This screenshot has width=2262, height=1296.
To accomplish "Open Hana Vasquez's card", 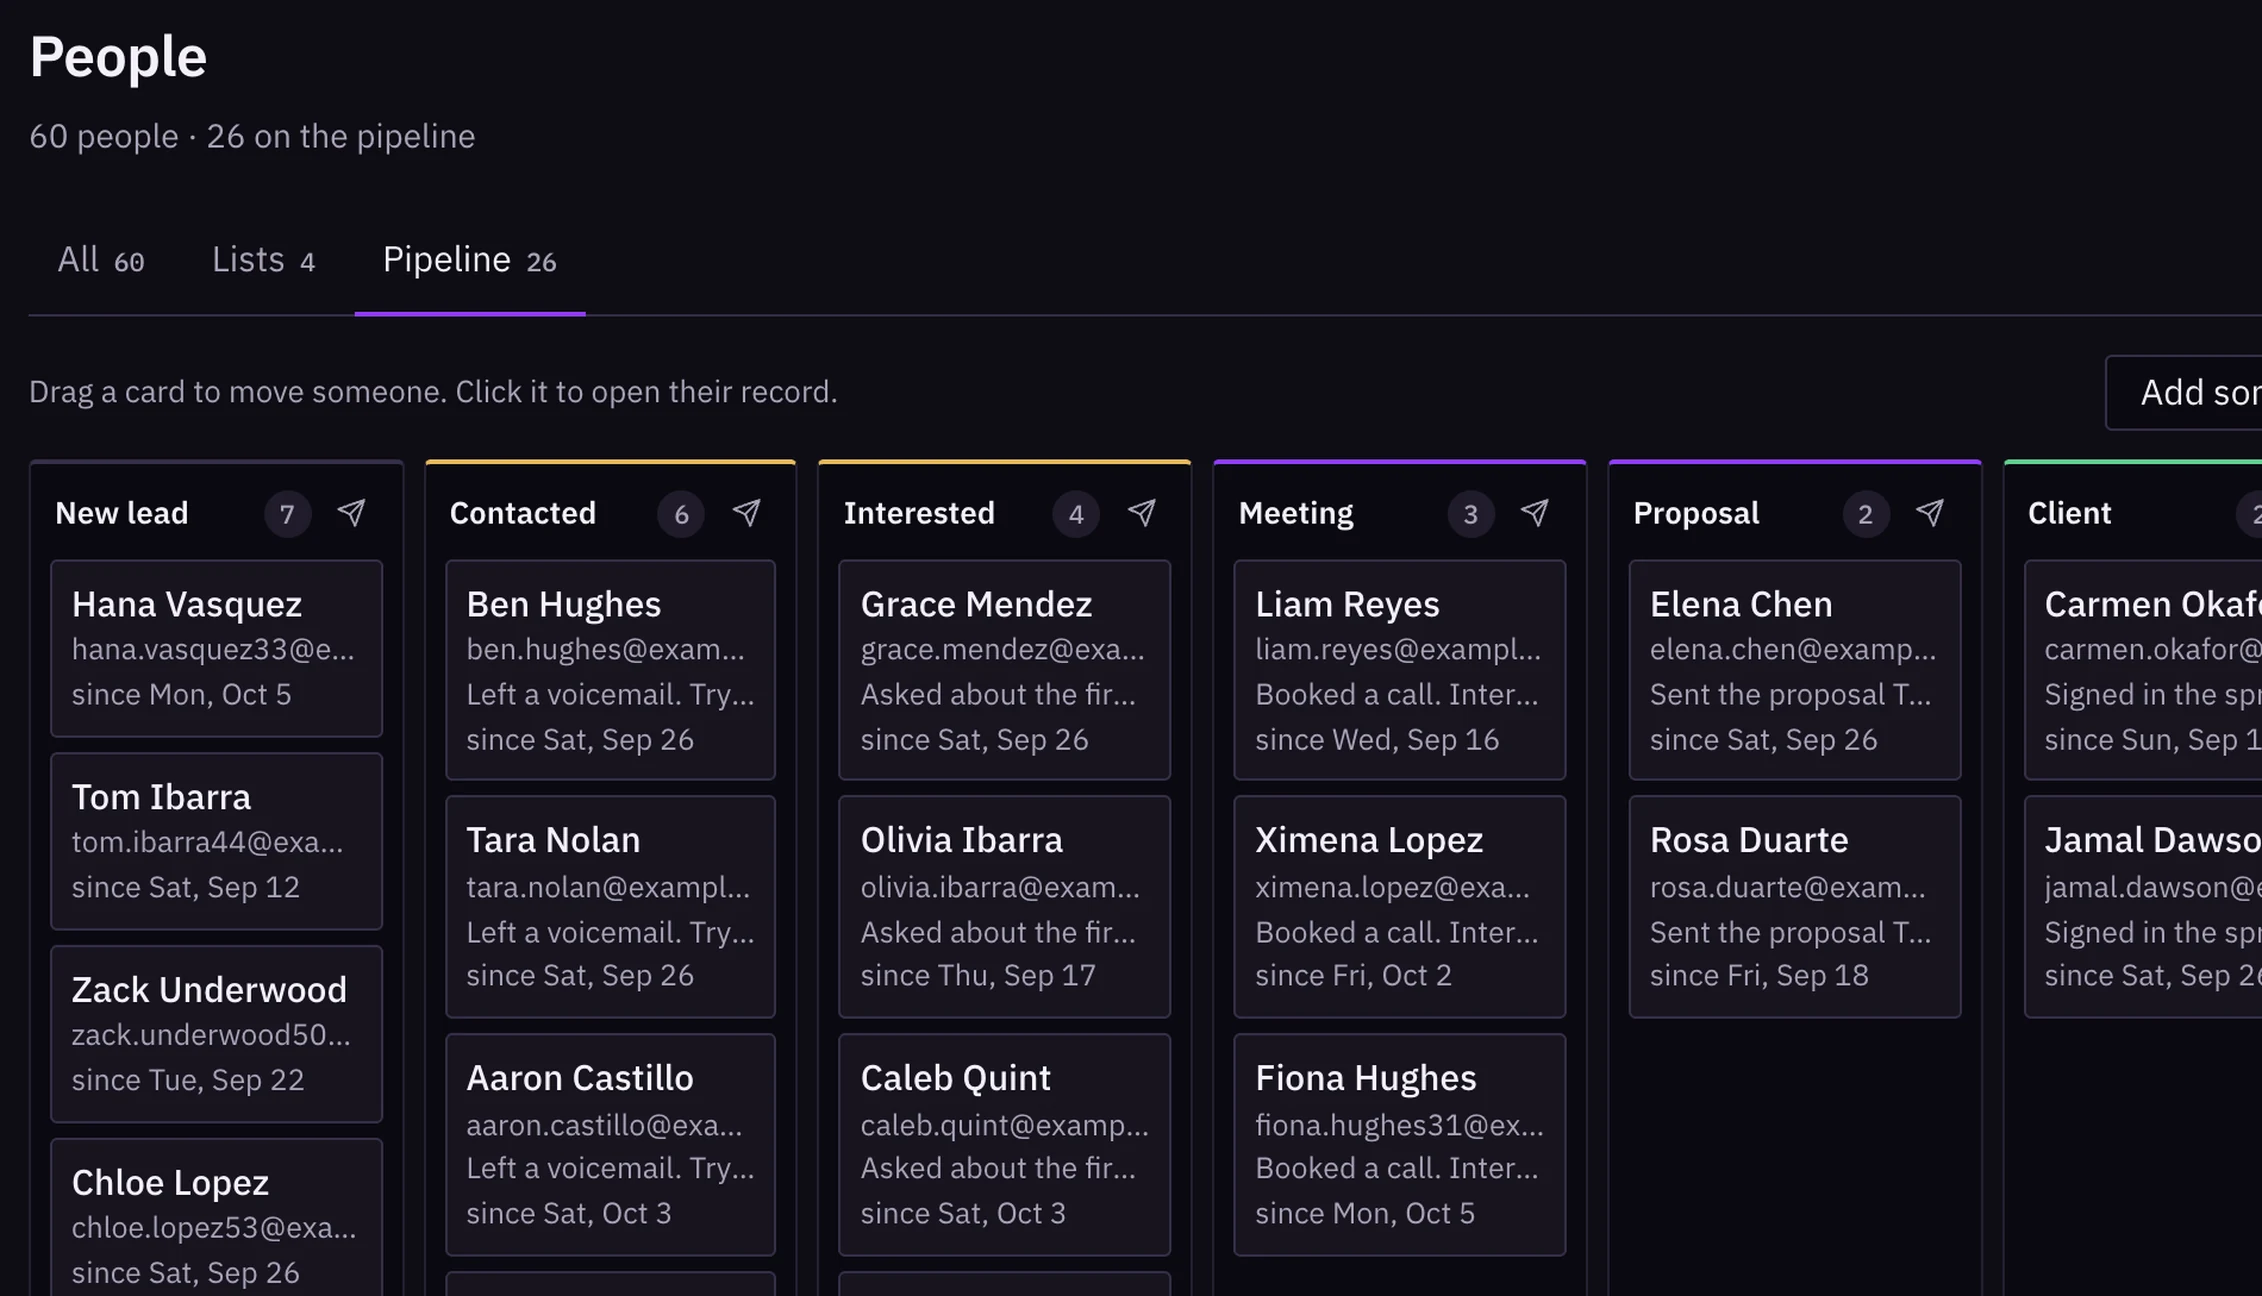I will (216, 648).
